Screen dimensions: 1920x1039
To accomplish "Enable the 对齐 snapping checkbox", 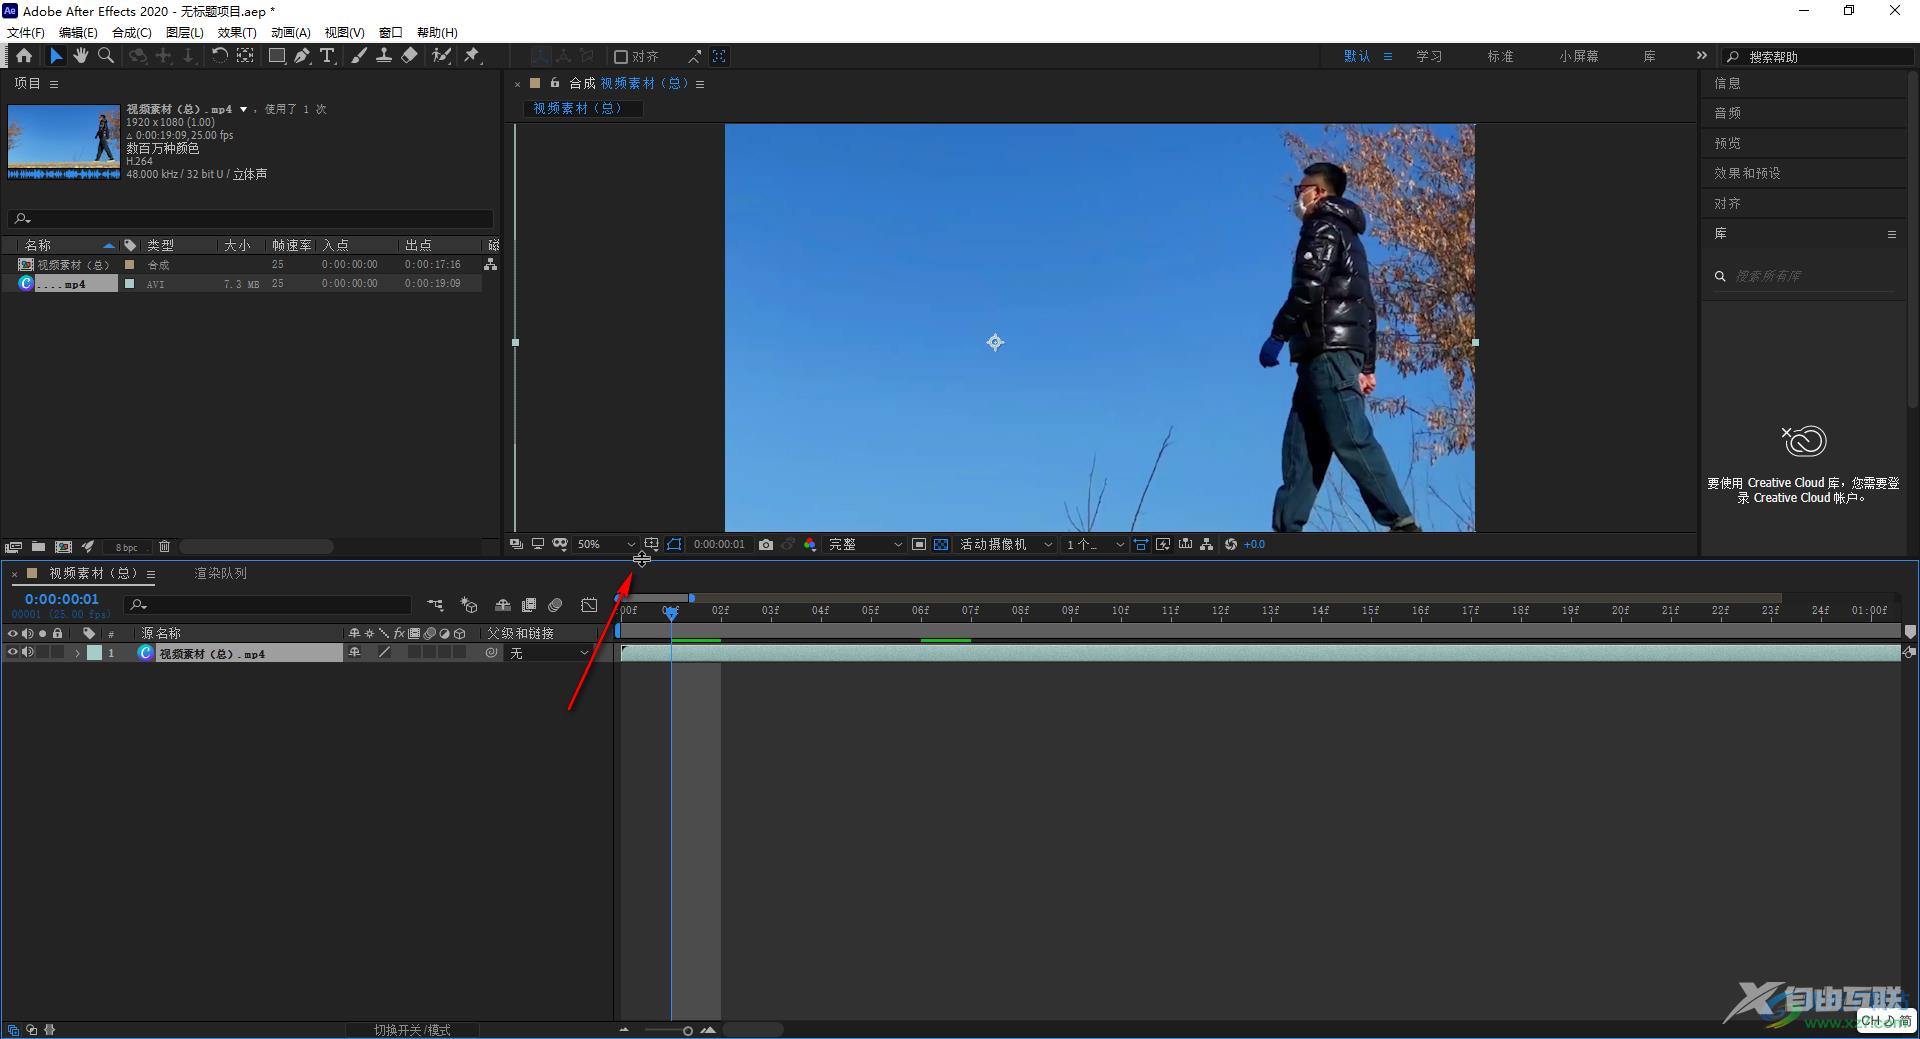I will coord(621,57).
